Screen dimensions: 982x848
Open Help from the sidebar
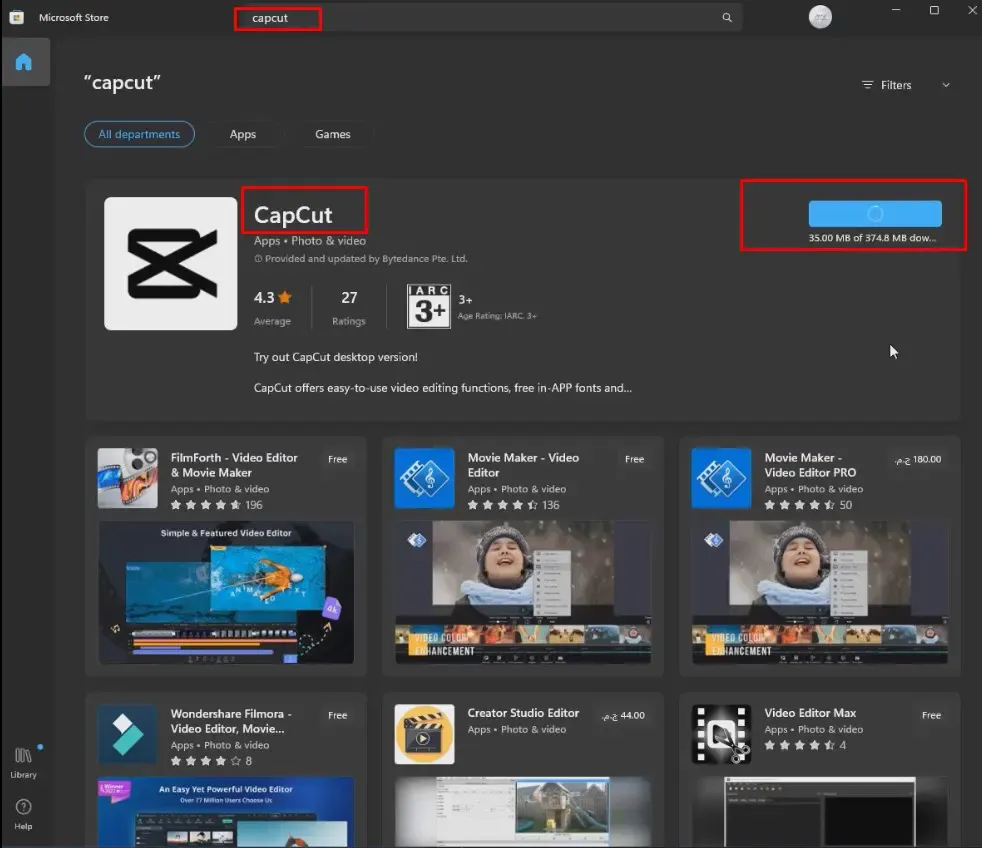(x=23, y=814)
